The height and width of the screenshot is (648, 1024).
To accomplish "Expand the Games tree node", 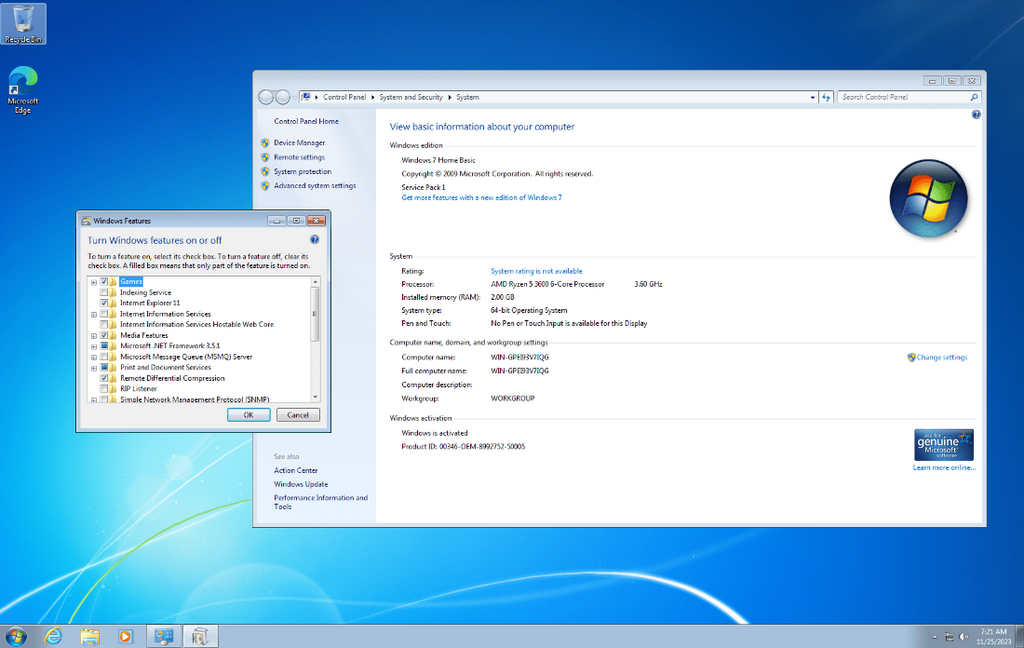I will (94, 282).
